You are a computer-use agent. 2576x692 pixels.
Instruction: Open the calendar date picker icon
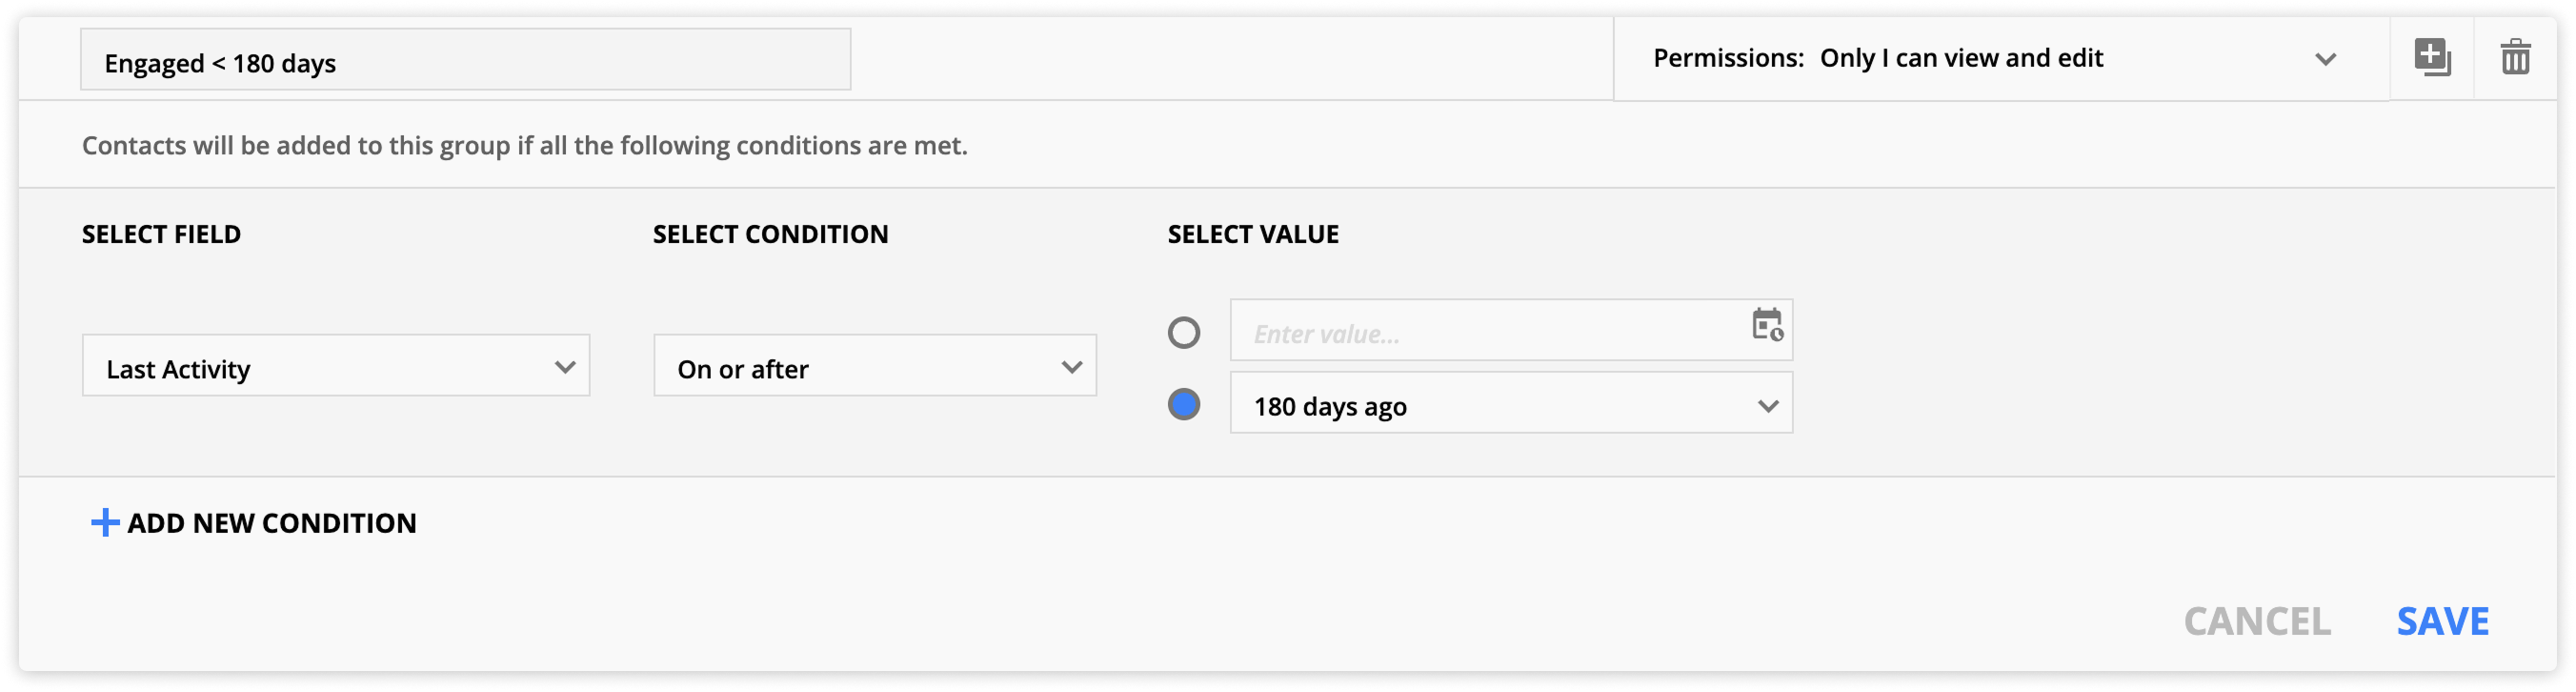1766,325
